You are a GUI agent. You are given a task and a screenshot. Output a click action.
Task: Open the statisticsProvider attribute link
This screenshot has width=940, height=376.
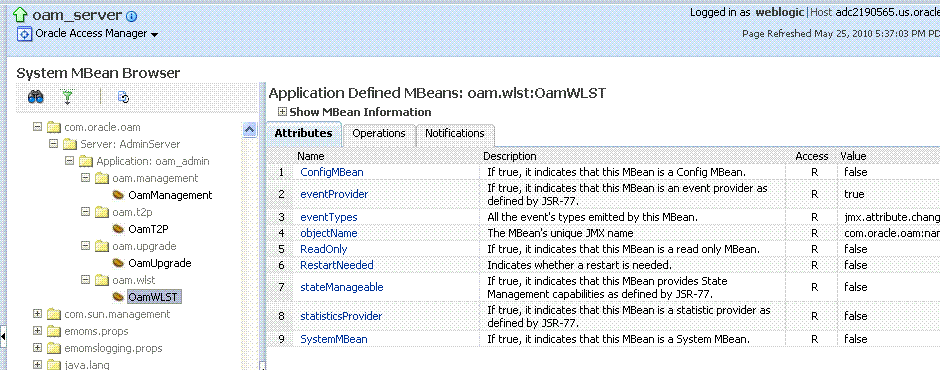click(x=341, y=316)
